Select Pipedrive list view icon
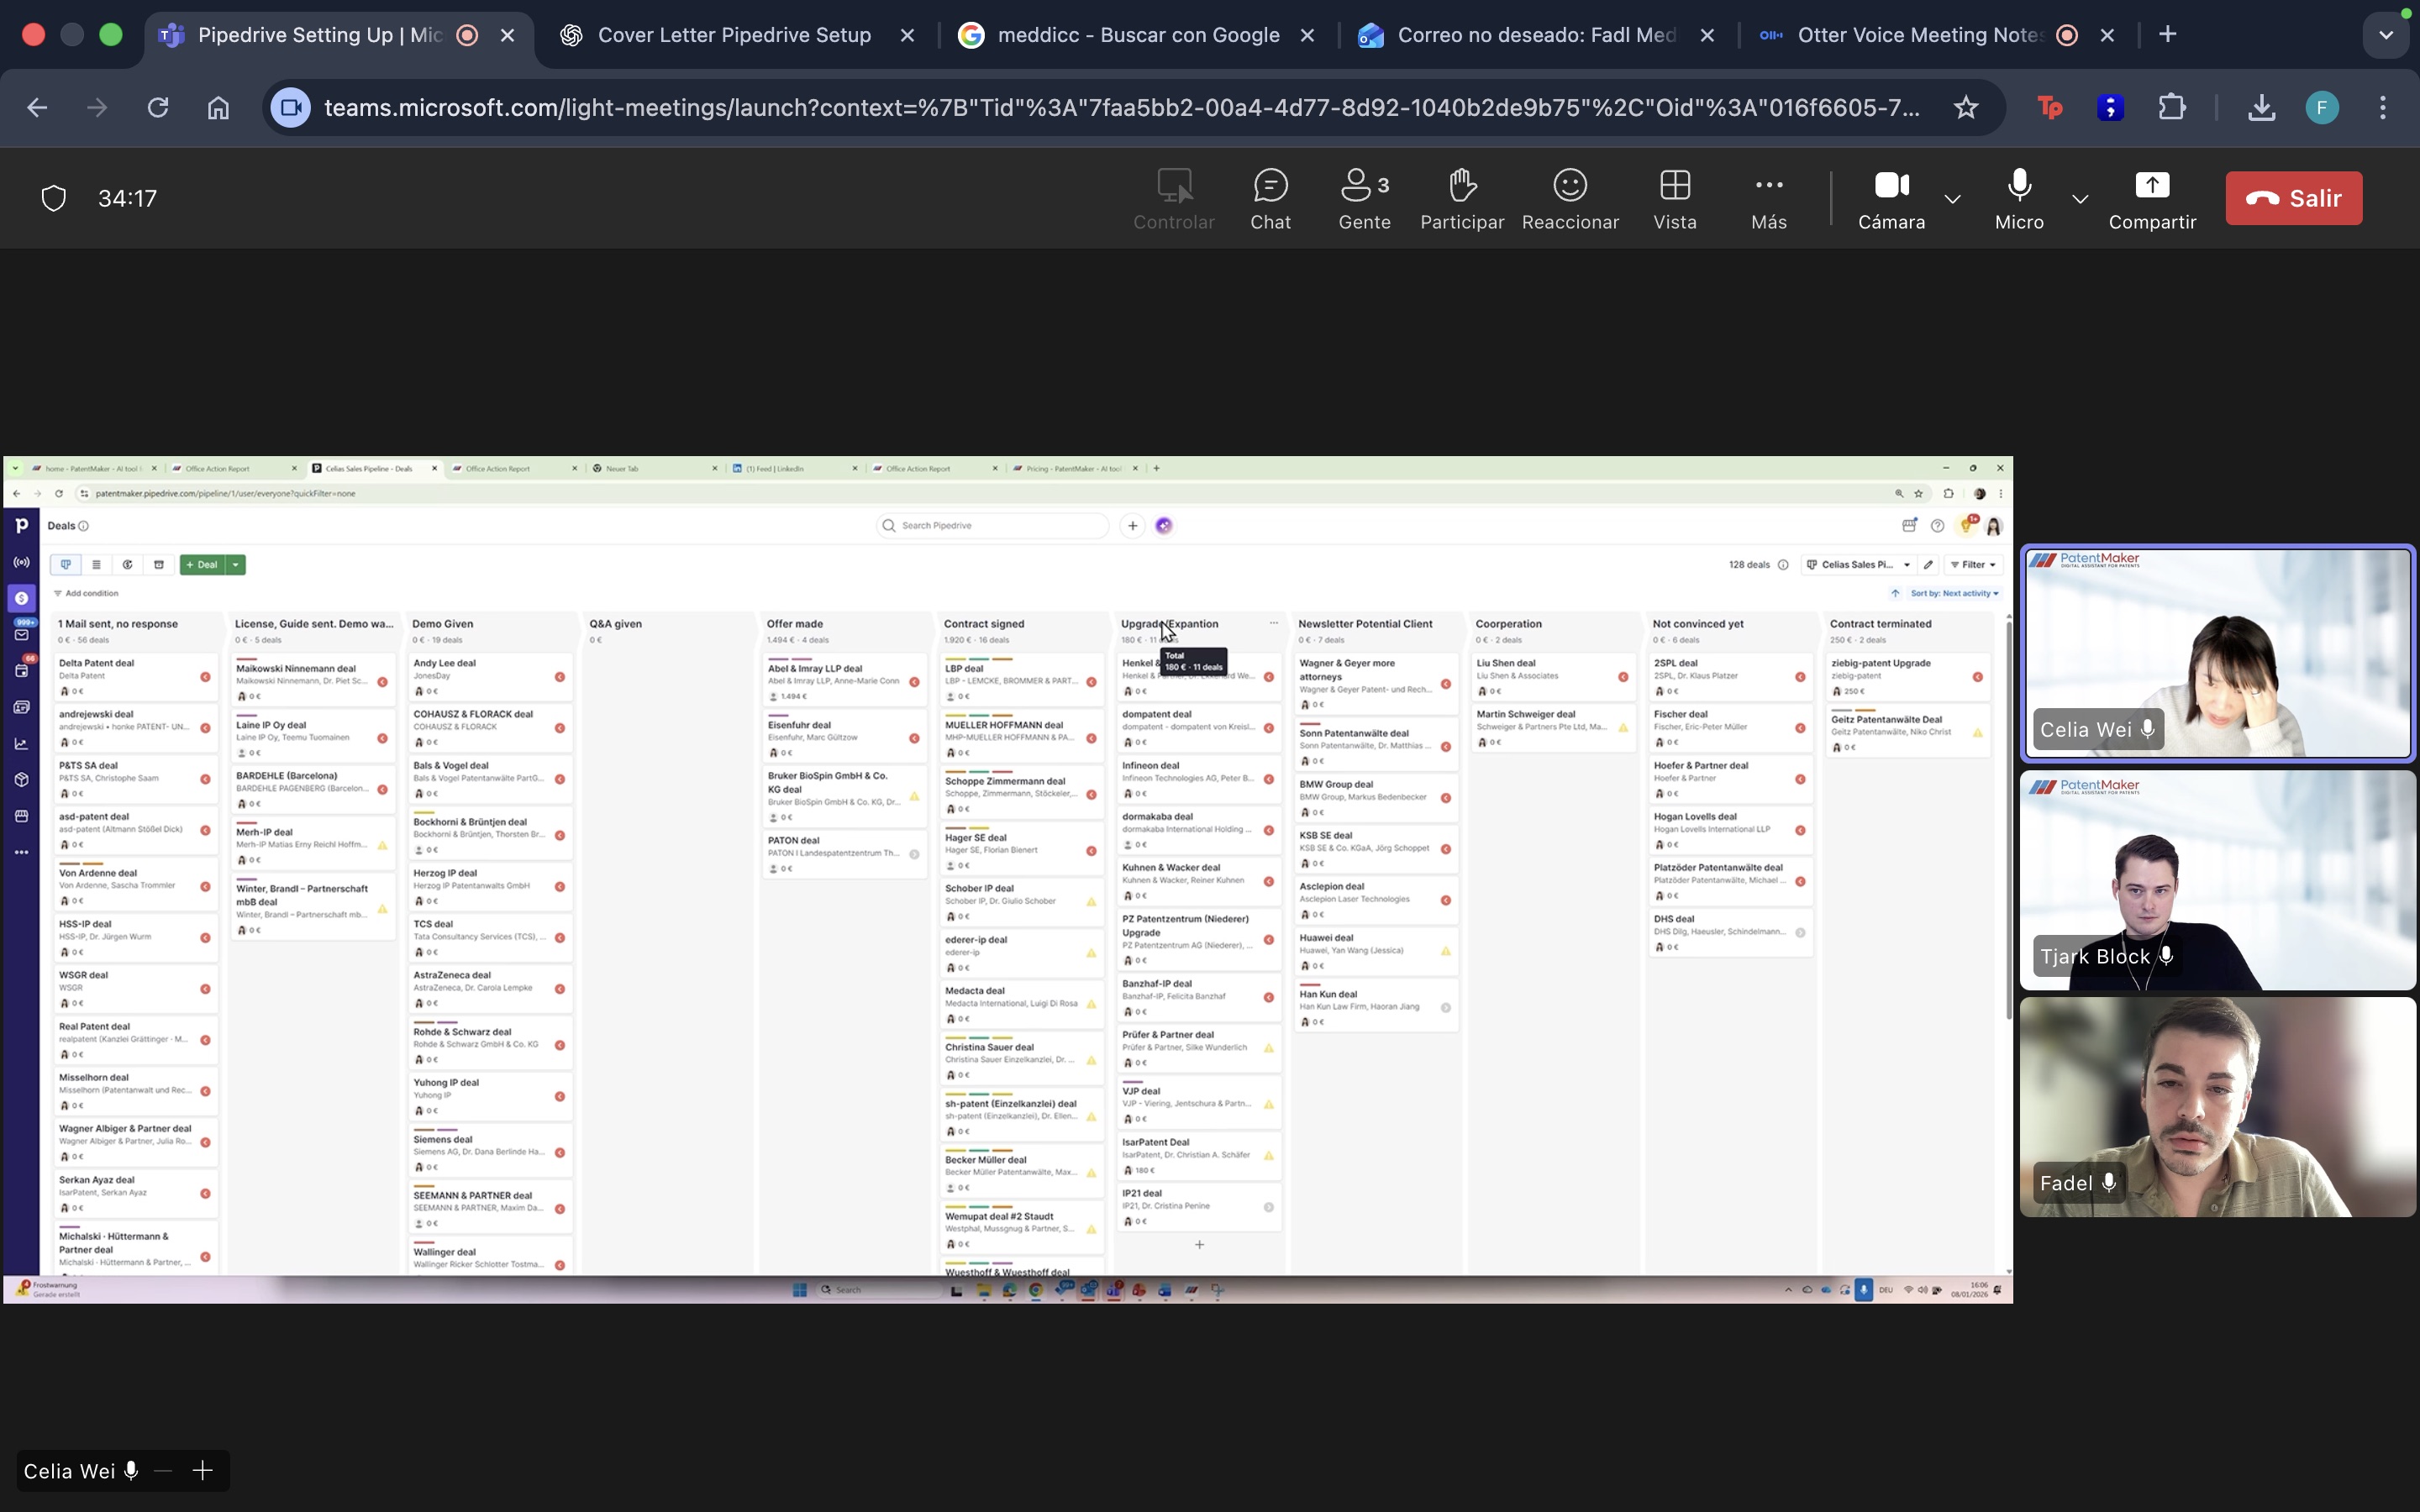 96,565
